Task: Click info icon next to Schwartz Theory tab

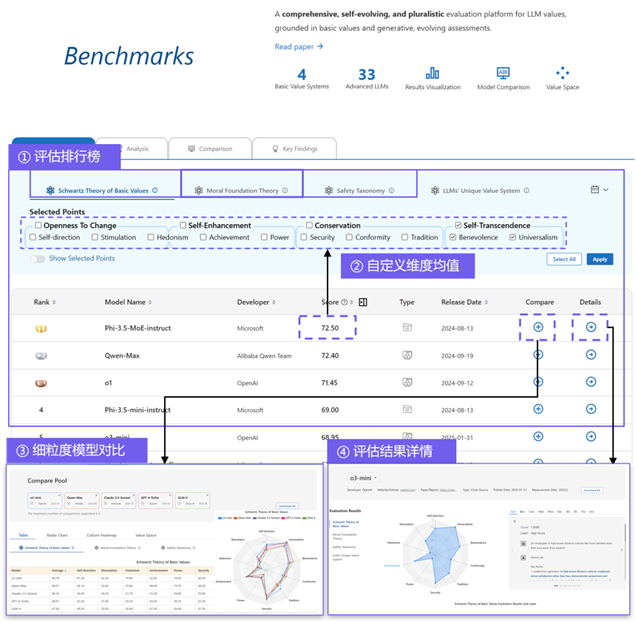Action: click(155, 190)
